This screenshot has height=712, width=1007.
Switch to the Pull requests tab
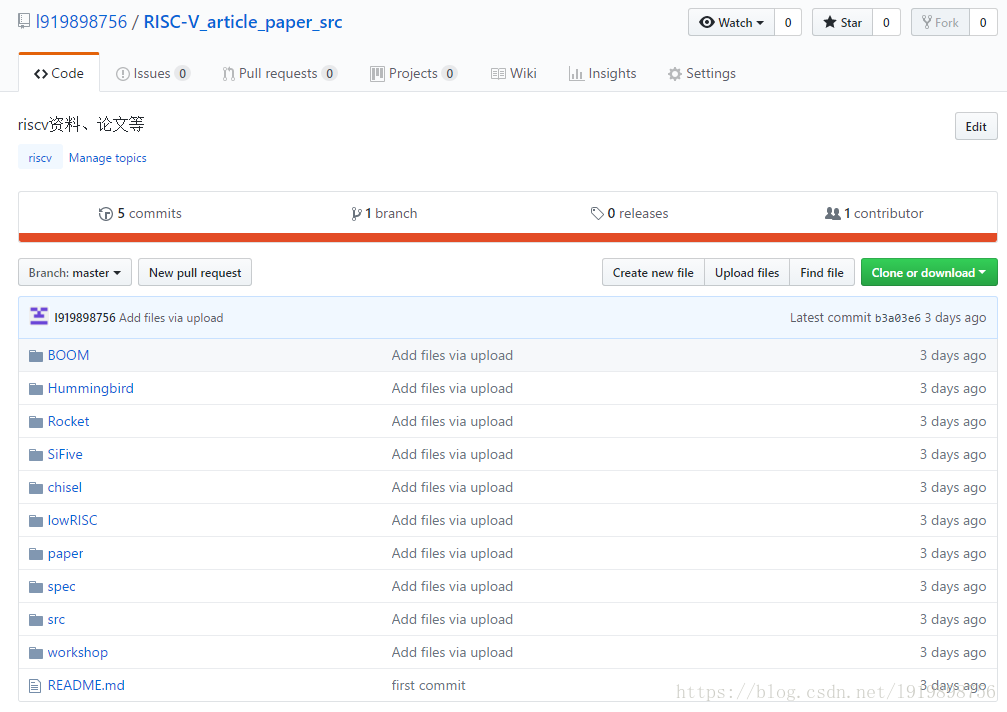[x=279, y=73]
